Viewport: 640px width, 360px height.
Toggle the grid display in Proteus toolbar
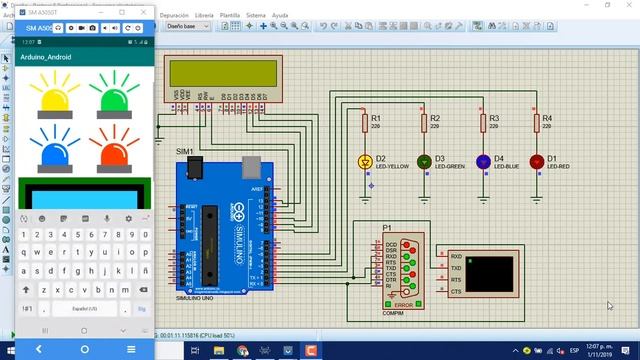(x=236, y=26)
